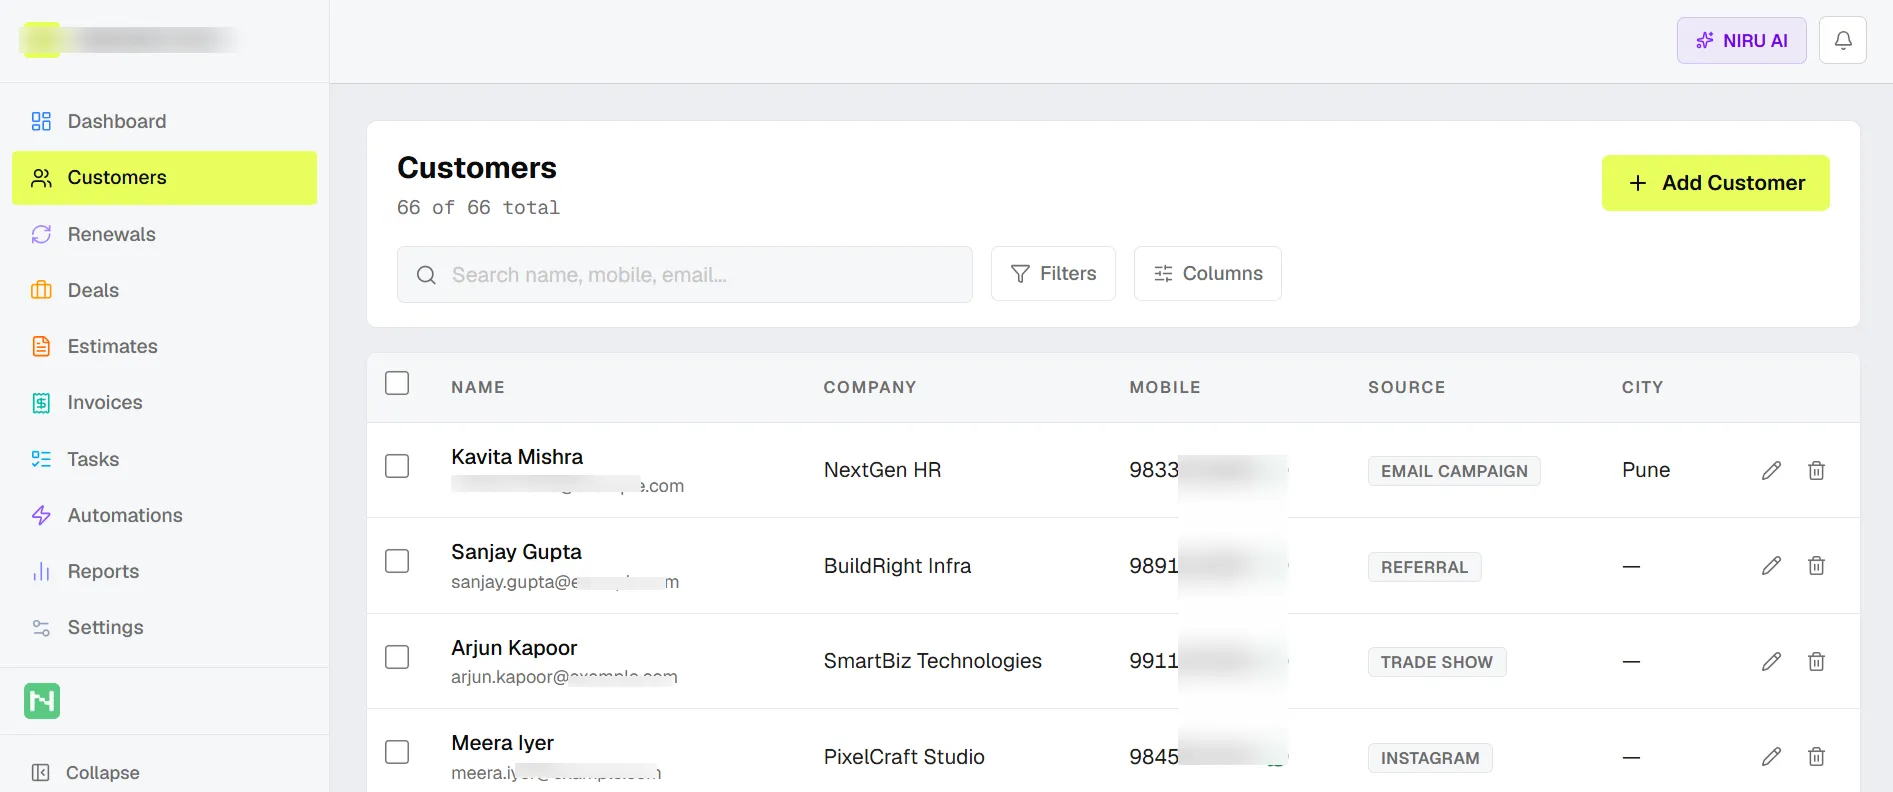This screenshot has width=1893, height=792.
Task: Open Sanjay Gupta customer name
Action: click(516, 552)
